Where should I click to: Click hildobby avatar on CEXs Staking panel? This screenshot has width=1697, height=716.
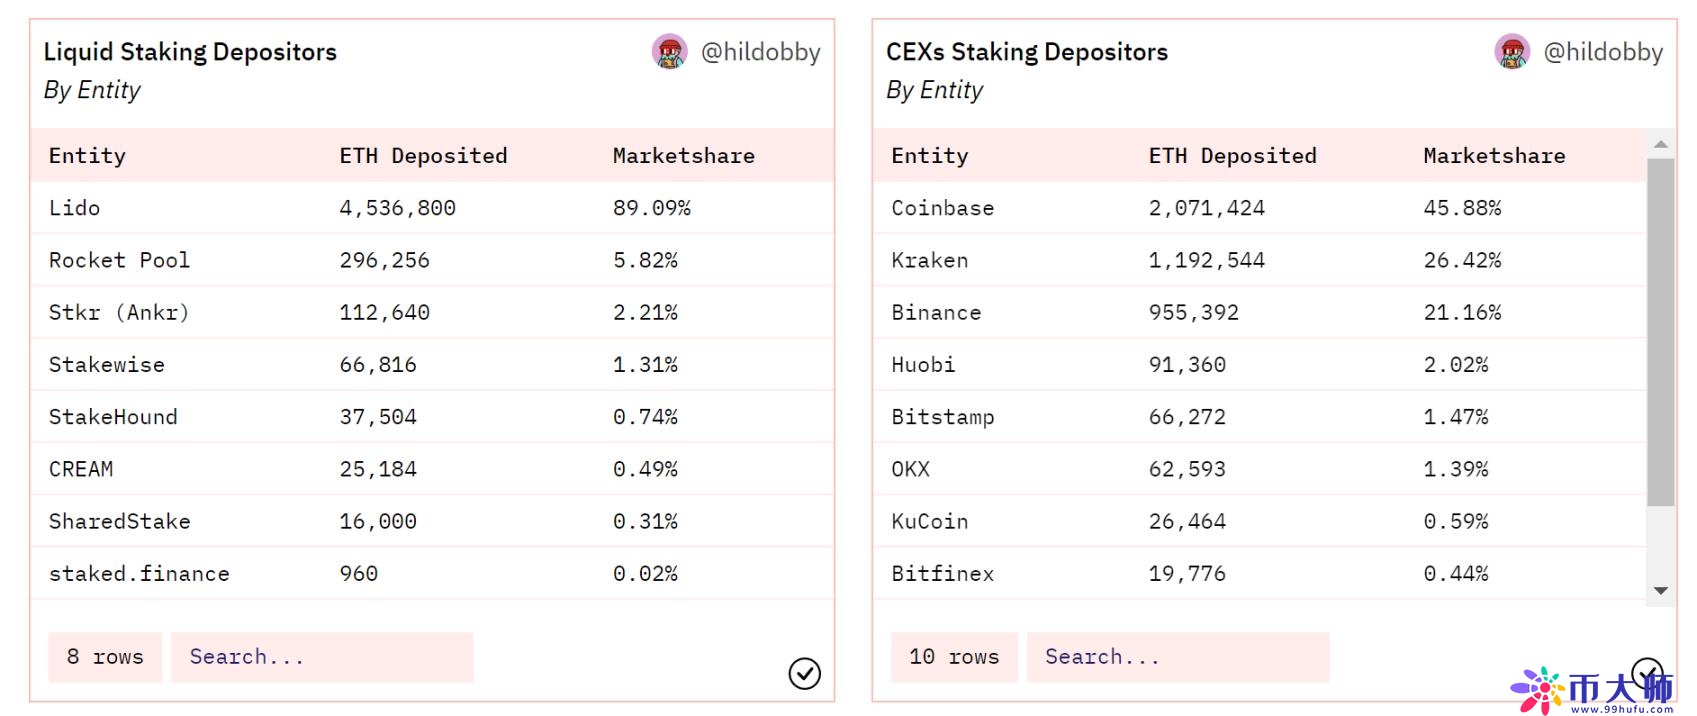coord(1512,51)
